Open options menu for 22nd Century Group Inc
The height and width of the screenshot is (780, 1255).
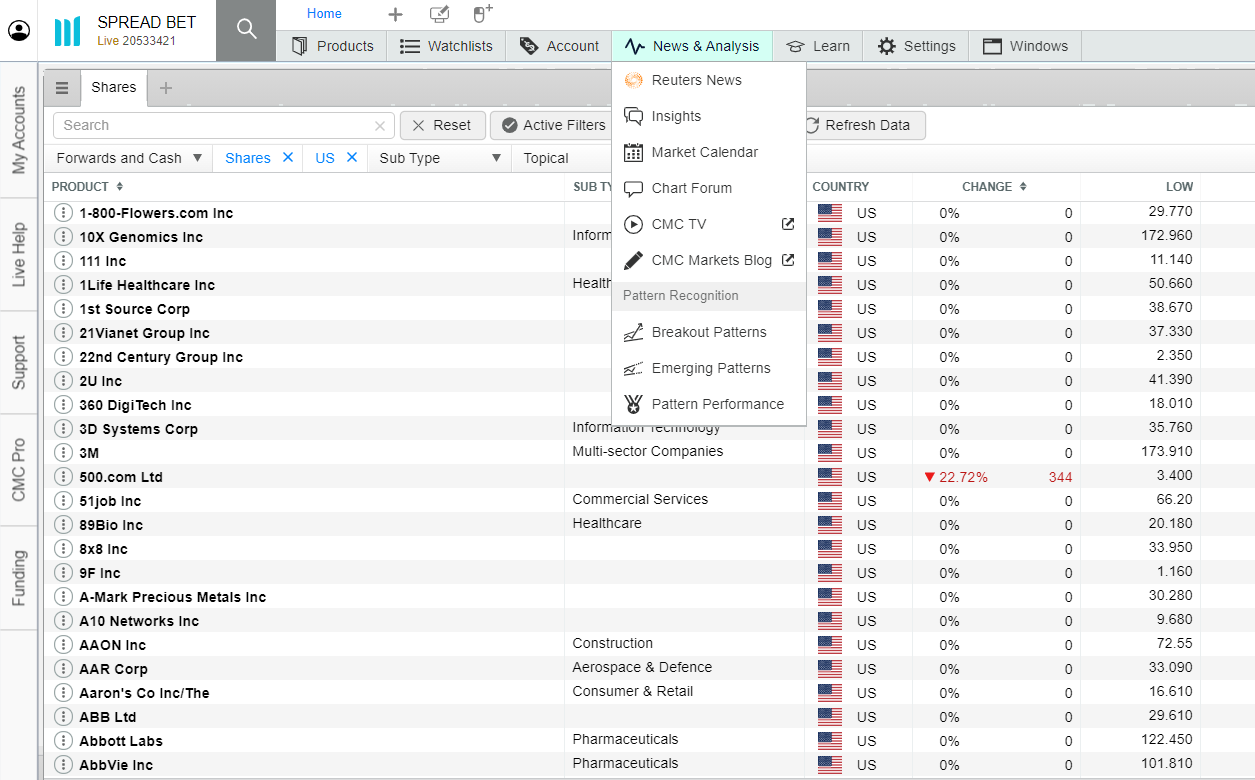63,356
